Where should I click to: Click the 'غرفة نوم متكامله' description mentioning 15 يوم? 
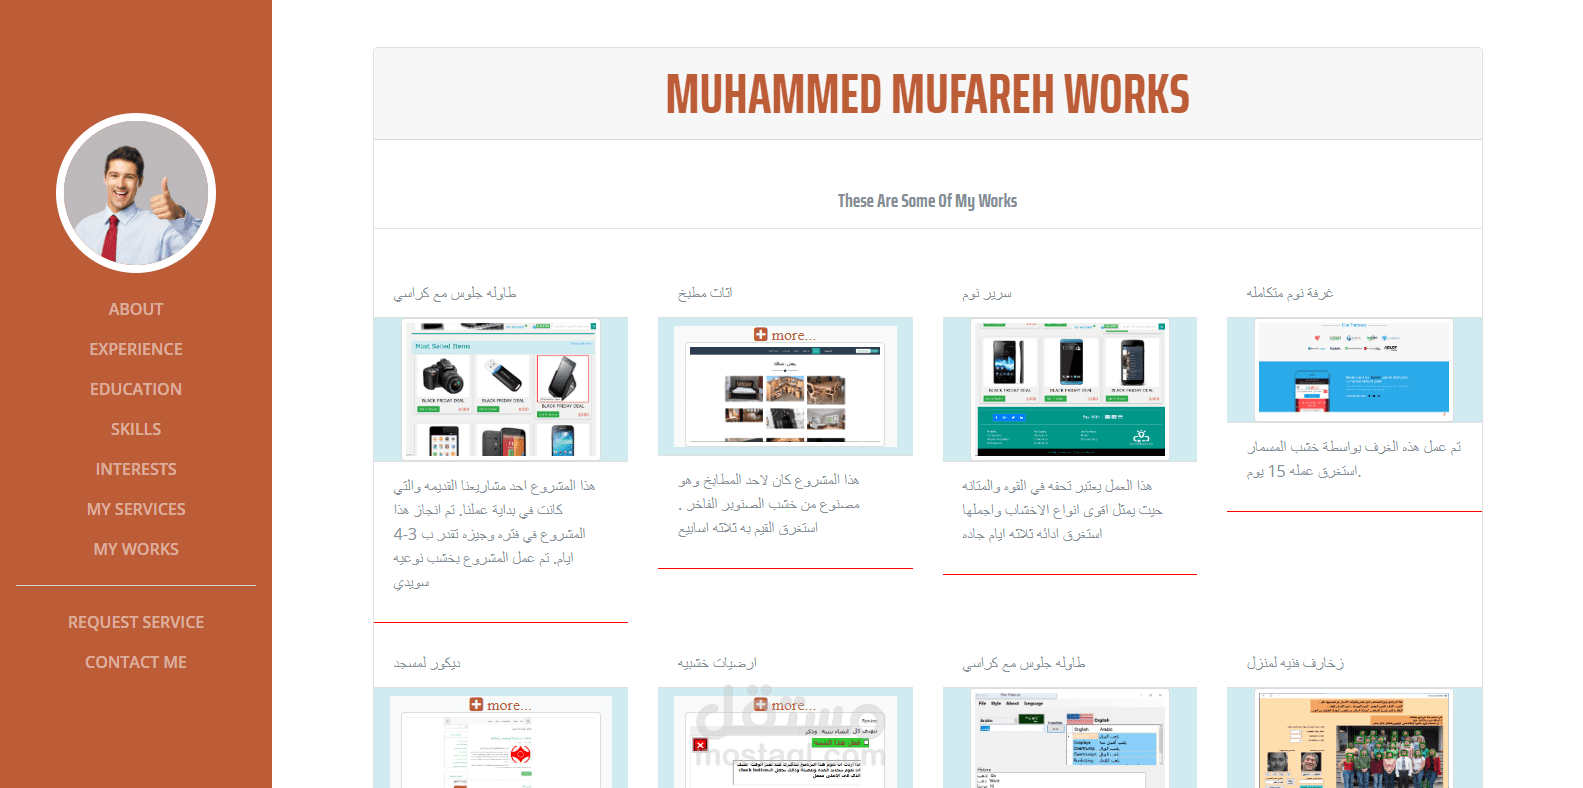1354,459
